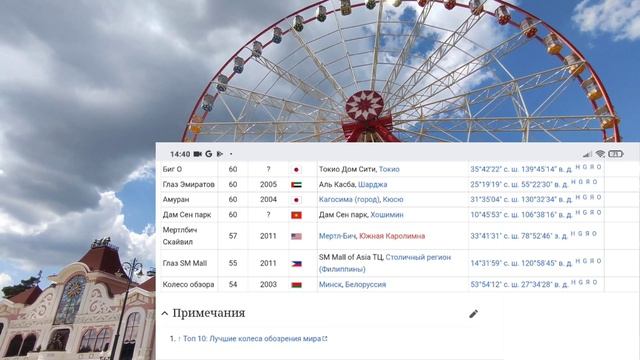This screenshot has height=360, width=640.
Task: Click the Belarus flag in Колесо обзора row
Action: (296, 285)
